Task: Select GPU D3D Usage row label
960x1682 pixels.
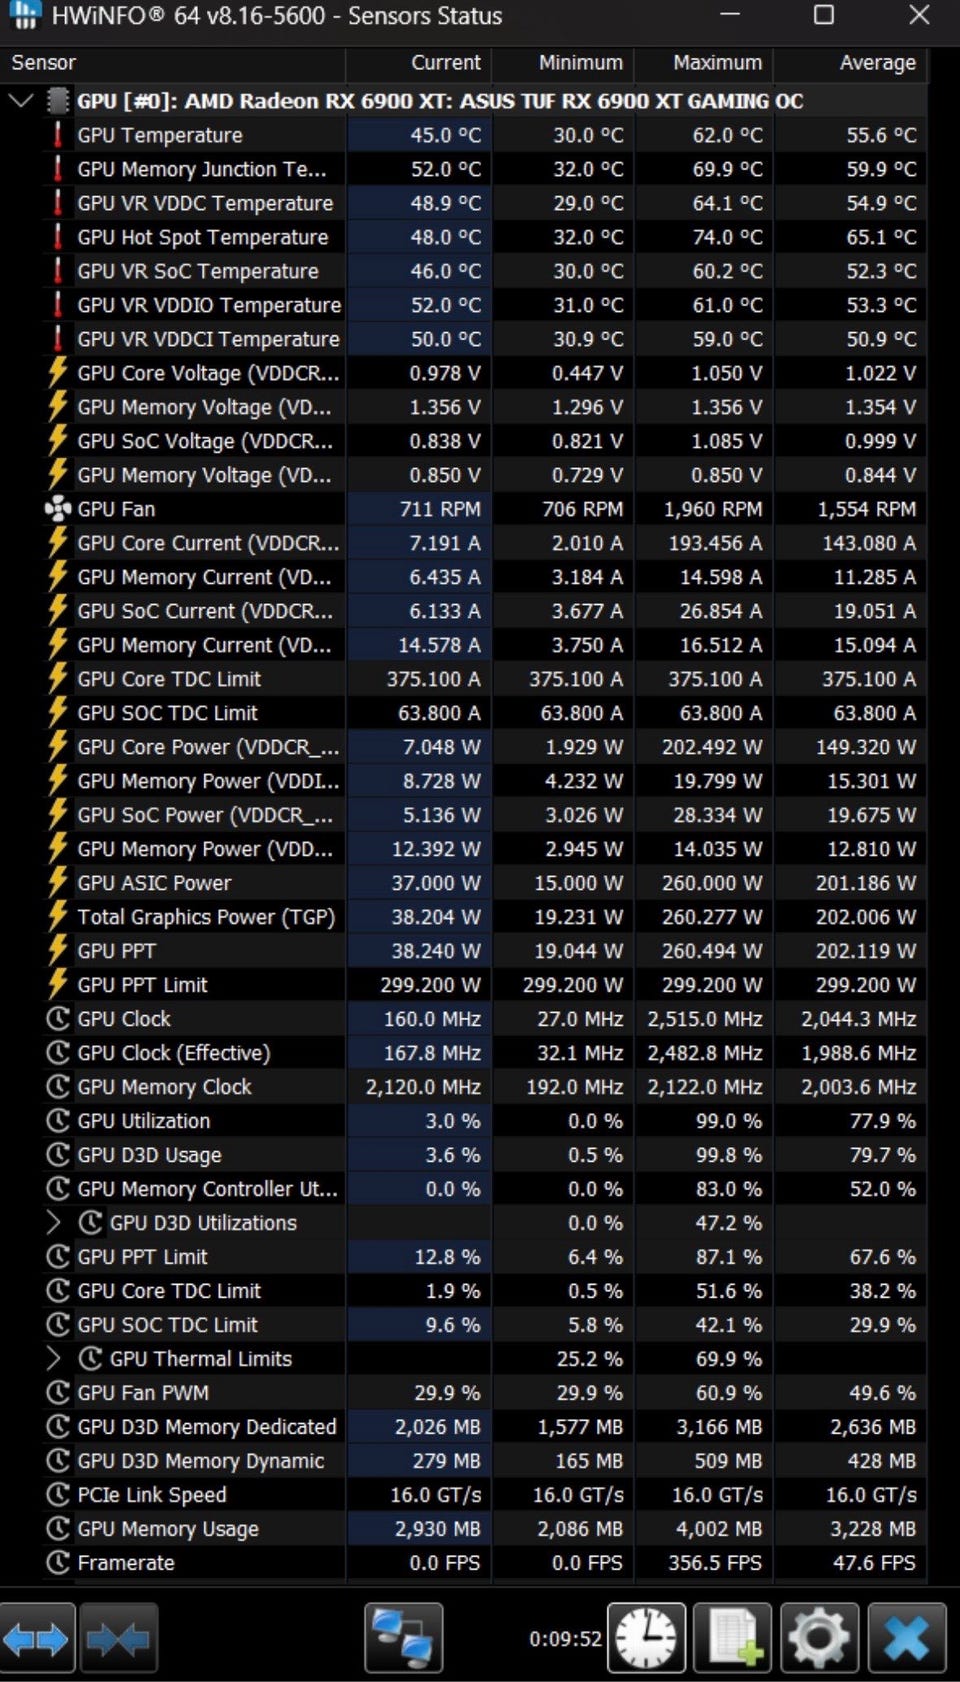Action: tap(149, 1155)
